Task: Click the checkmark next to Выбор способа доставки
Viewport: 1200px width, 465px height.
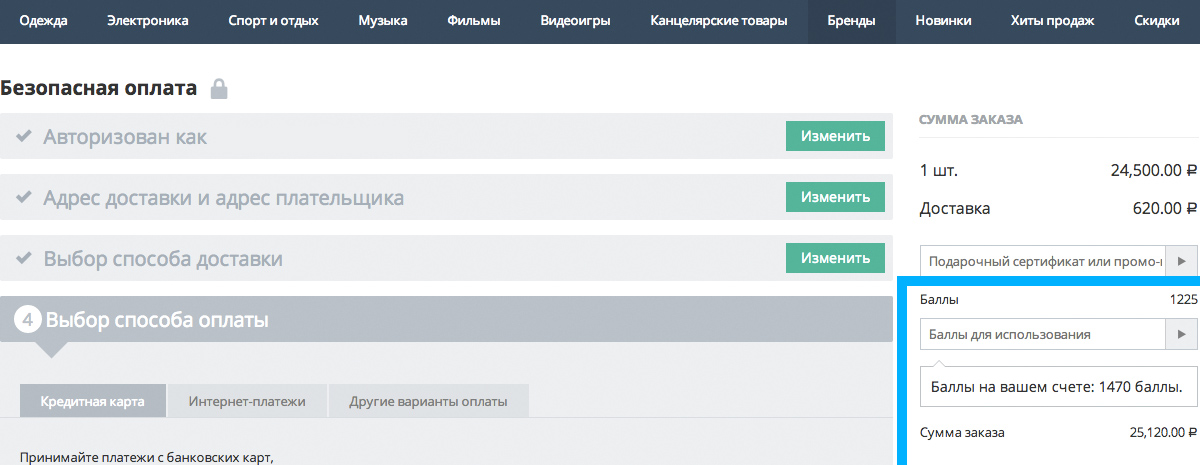Action: (x=23, y=259)
